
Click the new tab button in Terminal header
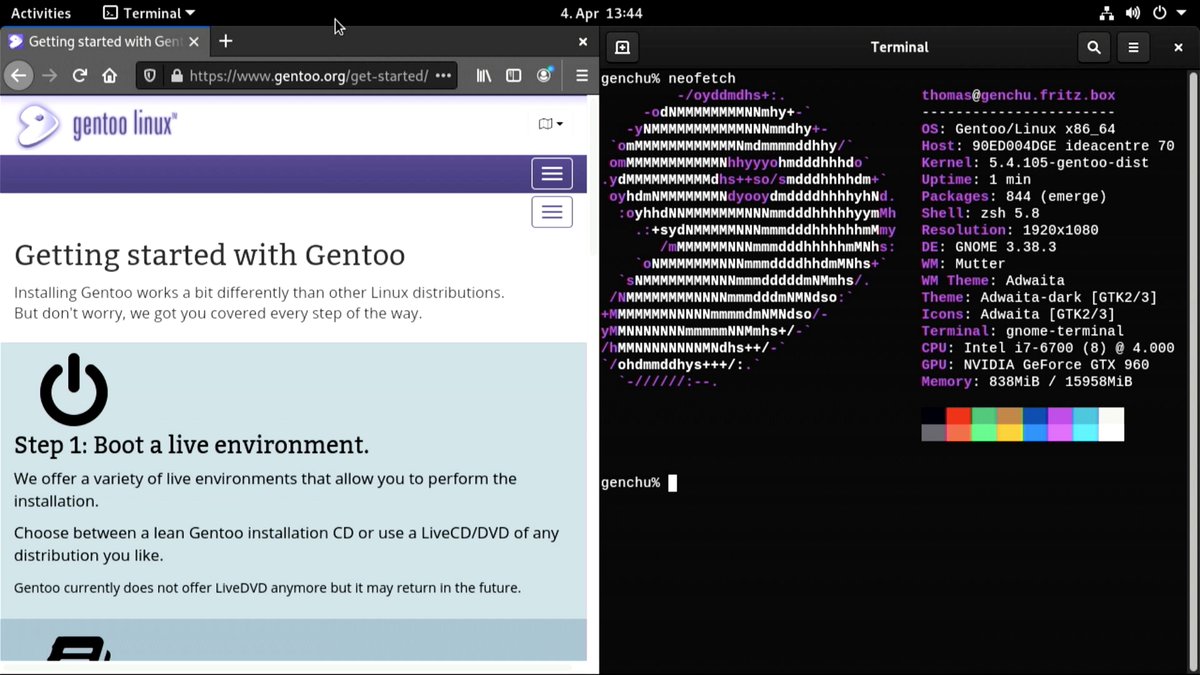(x=622, y=47)
